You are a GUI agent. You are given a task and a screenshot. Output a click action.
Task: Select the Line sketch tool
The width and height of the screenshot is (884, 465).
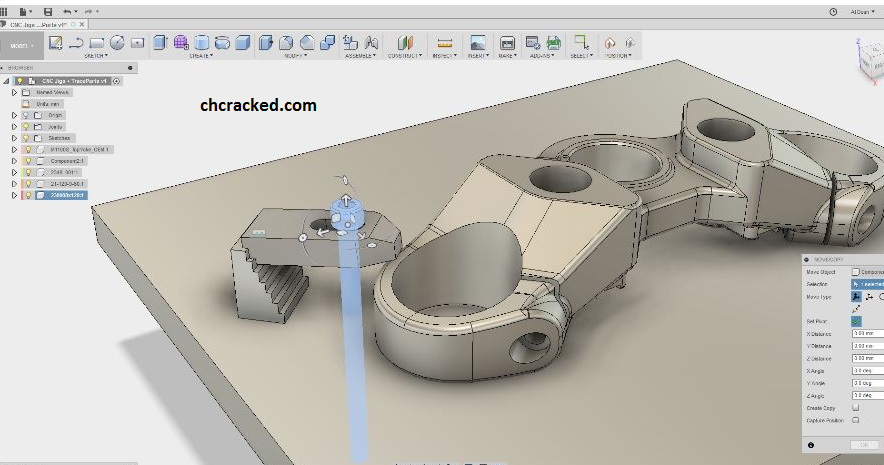pyautogui.click(x=76, y=43)
